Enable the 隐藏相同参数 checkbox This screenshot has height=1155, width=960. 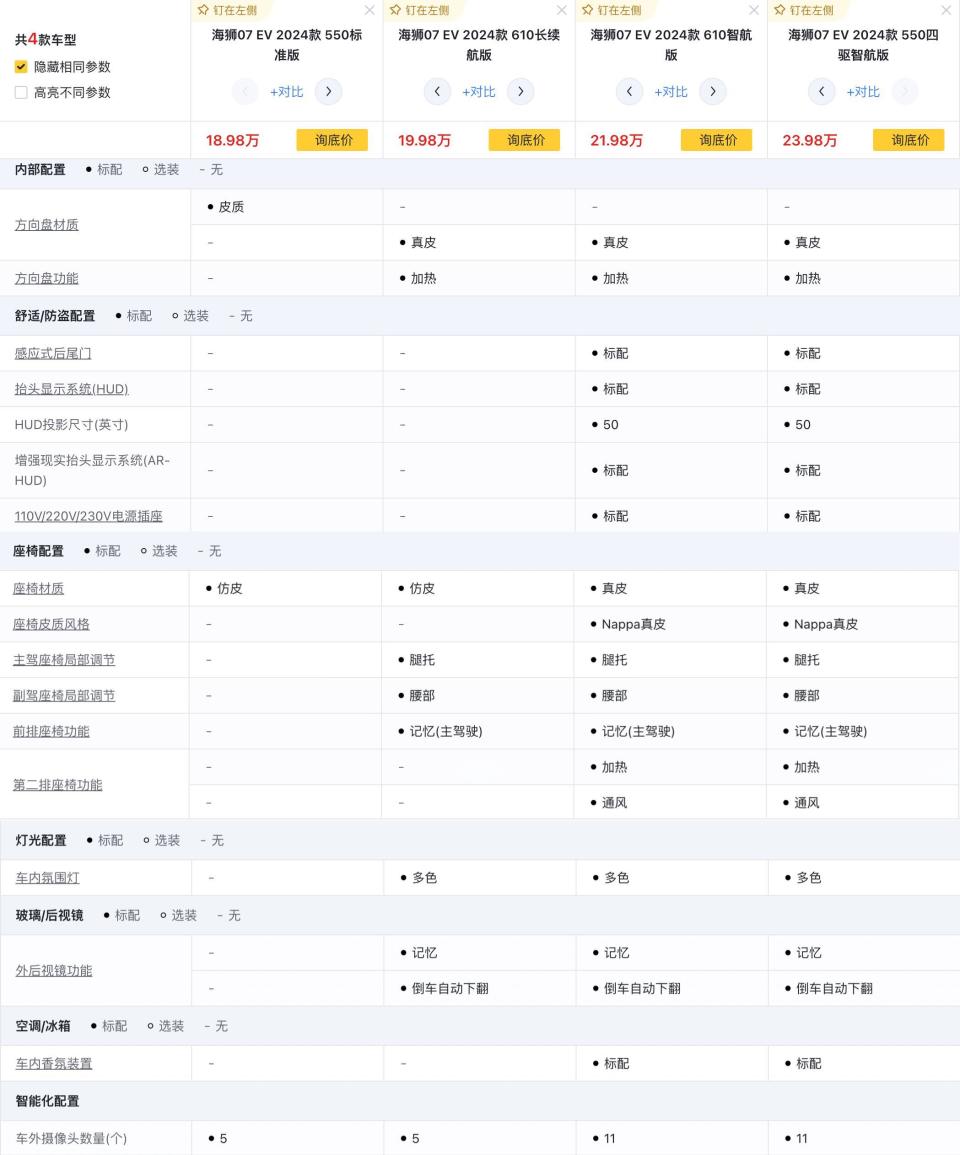21,67
